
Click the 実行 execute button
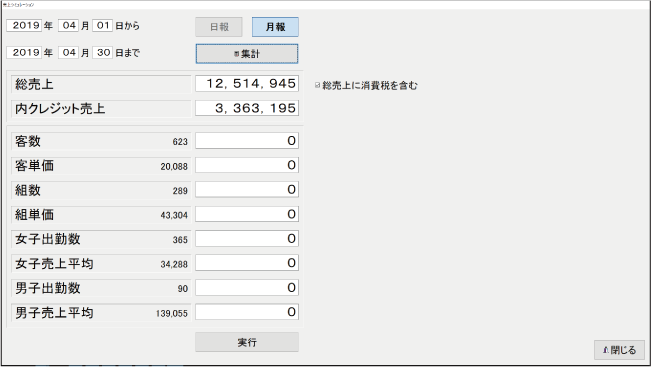[247, 343]
